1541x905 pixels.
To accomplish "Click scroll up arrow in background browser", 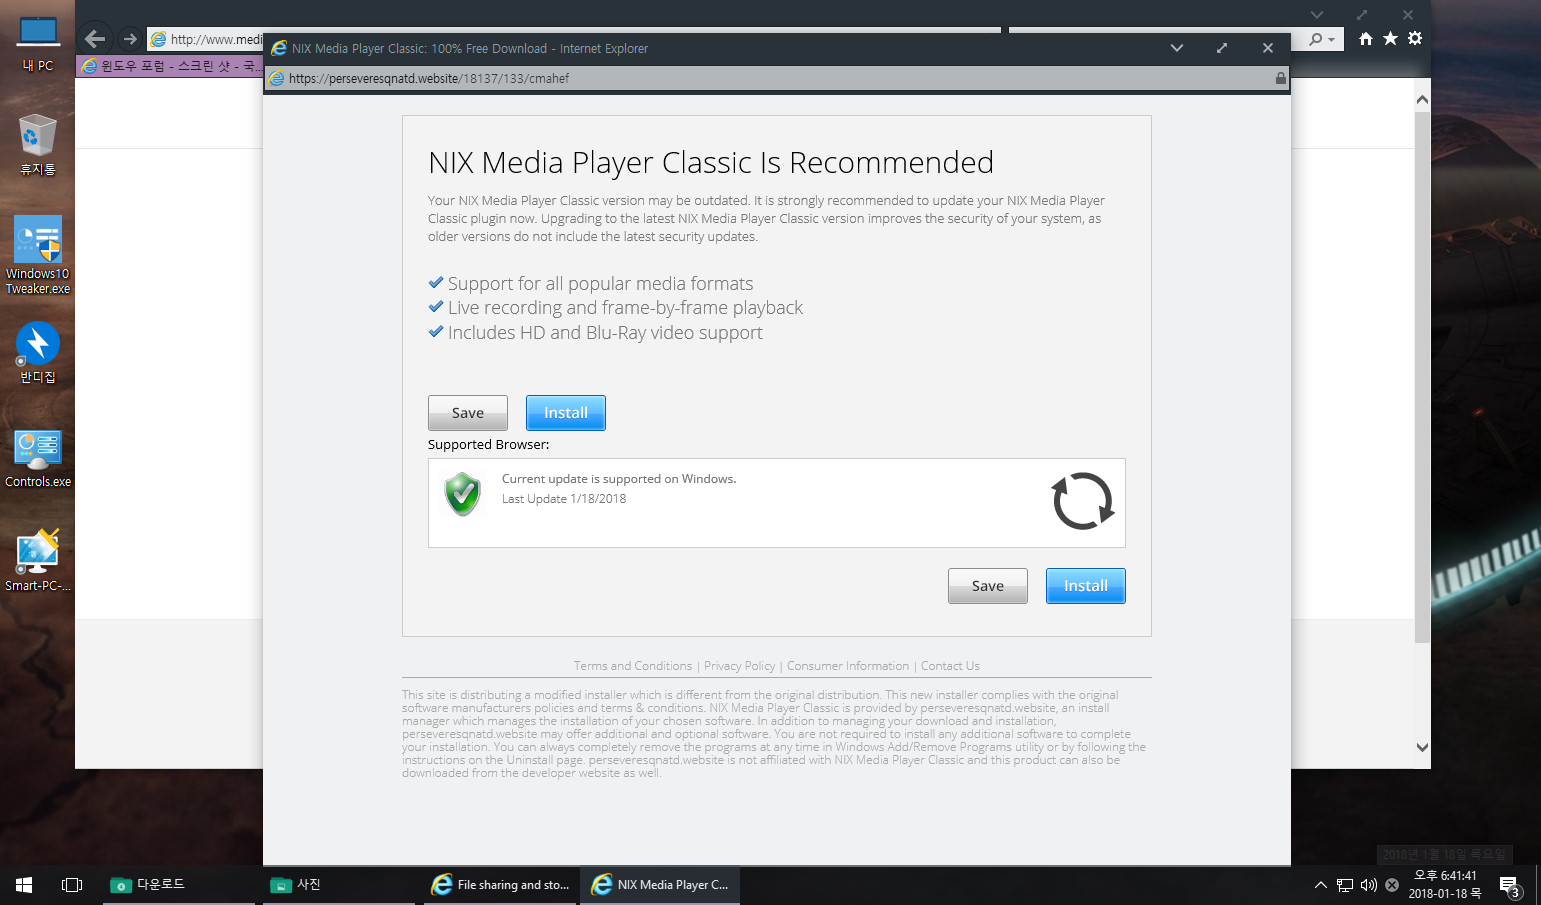I will pyautogui.click(x=1422, y=100).
